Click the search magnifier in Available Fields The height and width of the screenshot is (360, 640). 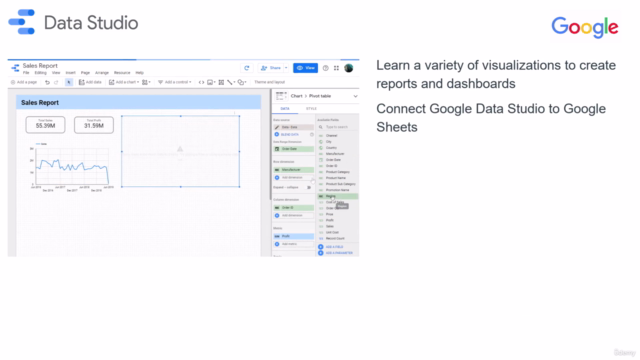[321, 127]
